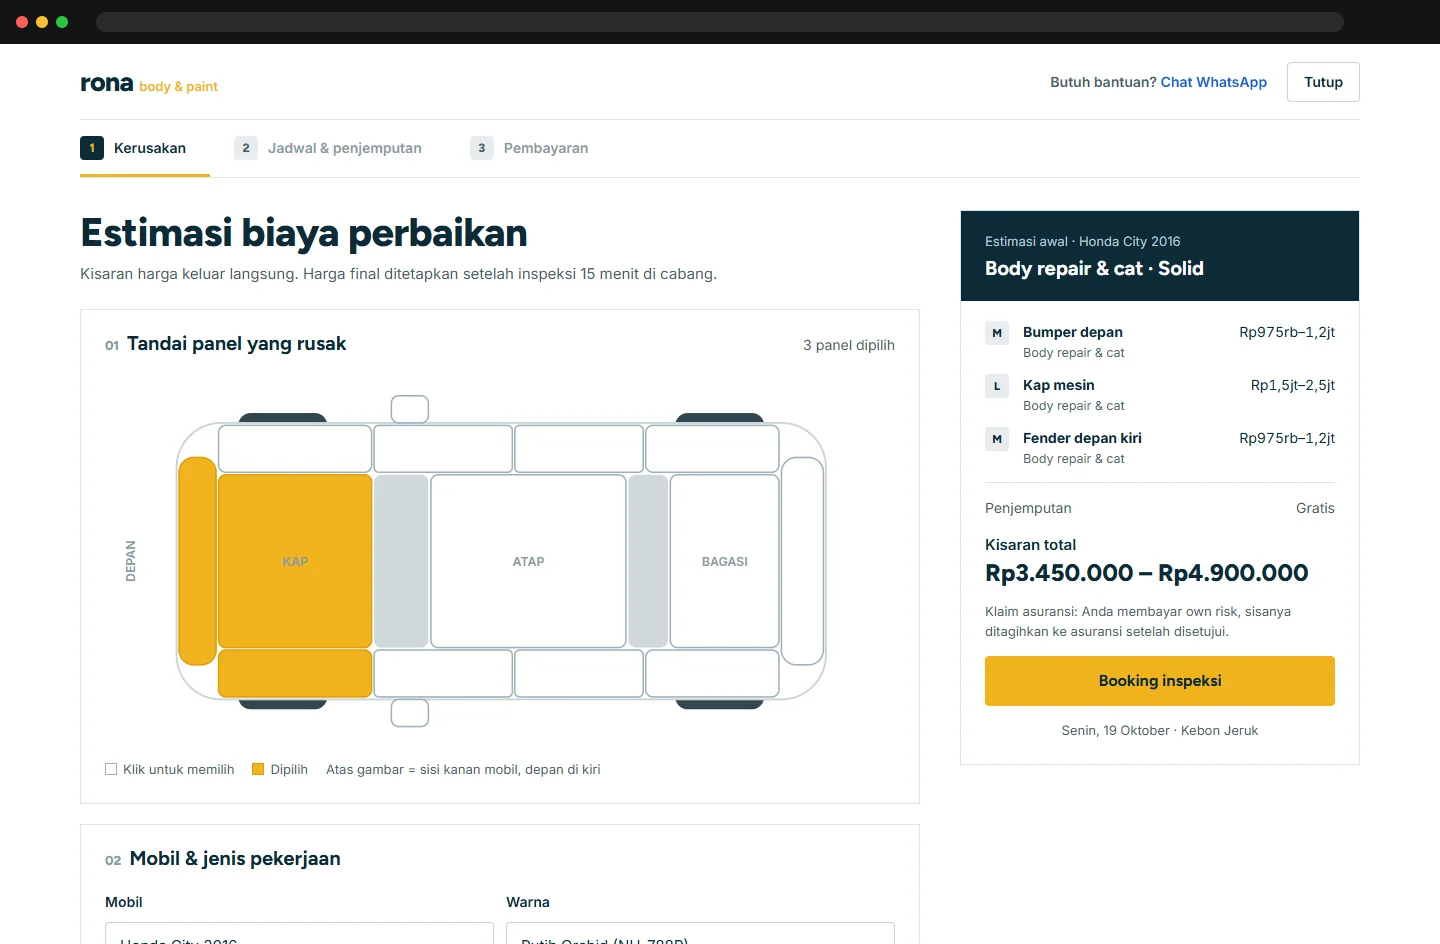Go to the Pembayaran step

pos(529,148)
